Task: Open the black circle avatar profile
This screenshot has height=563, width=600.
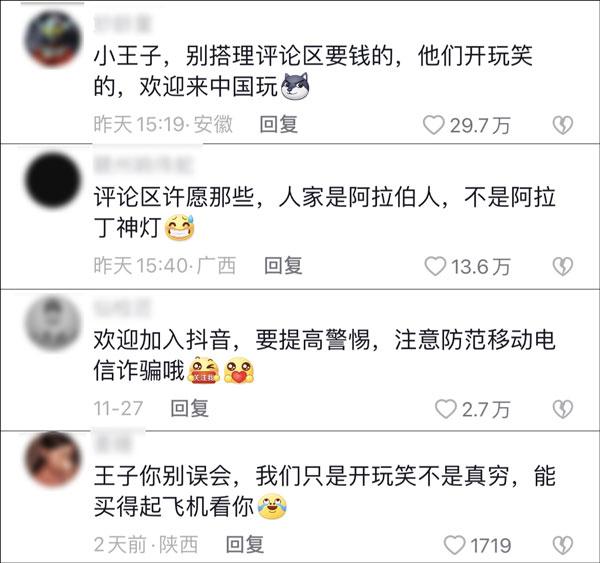Action: point(53,180)
